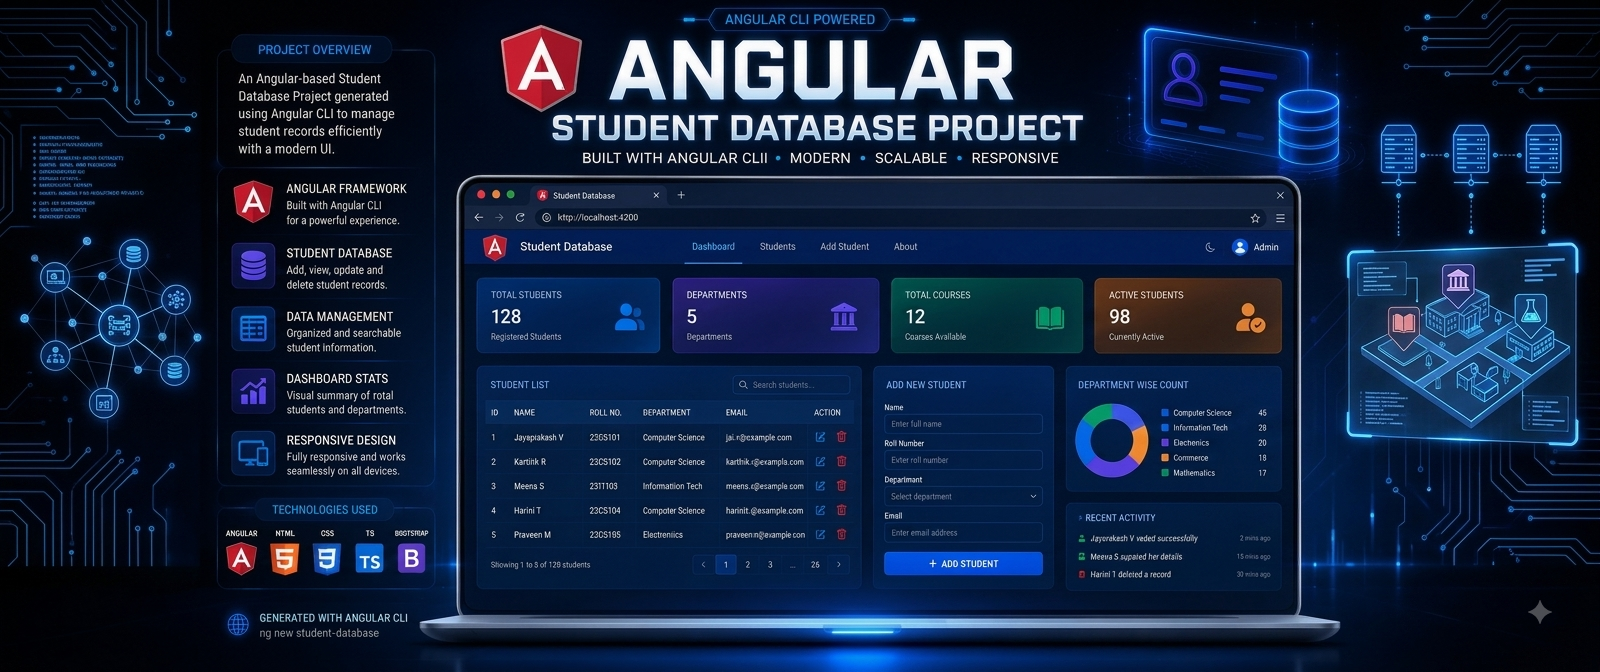Click the Total Students people icon
The image size is (1600, 672).
pyautogui.click(x=629, y=317)
